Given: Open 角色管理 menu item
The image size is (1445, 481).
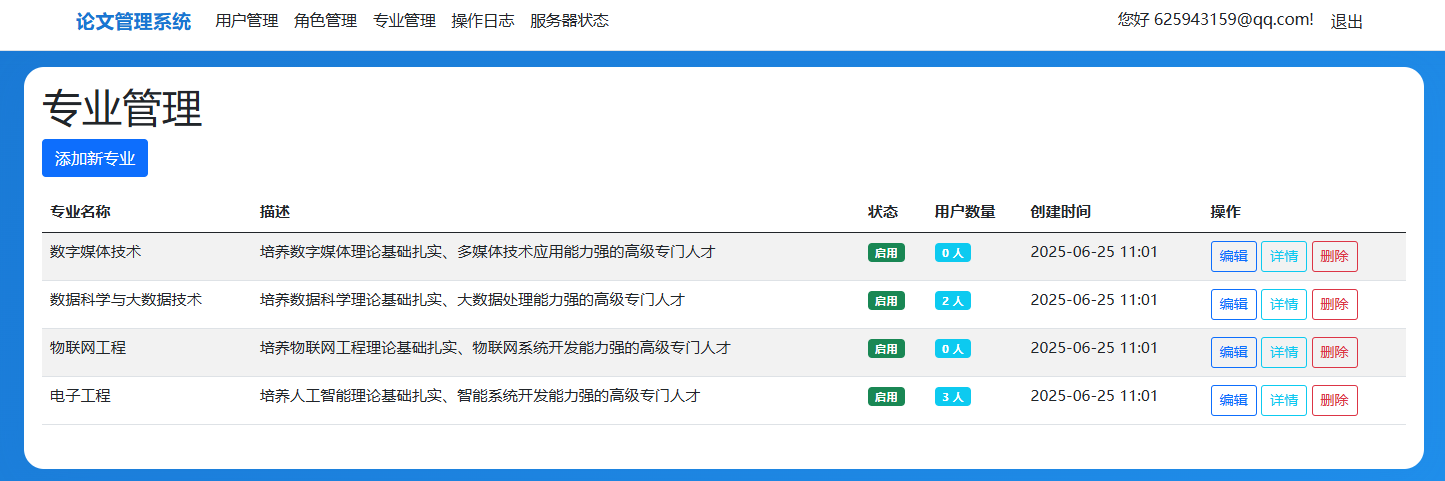Looking at the screenshot, I should [x=325, y=21].
